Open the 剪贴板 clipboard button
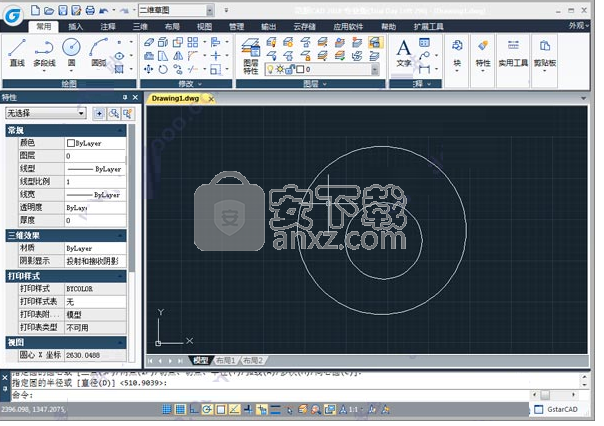This screenshot has width=604, height=426. 545,57
